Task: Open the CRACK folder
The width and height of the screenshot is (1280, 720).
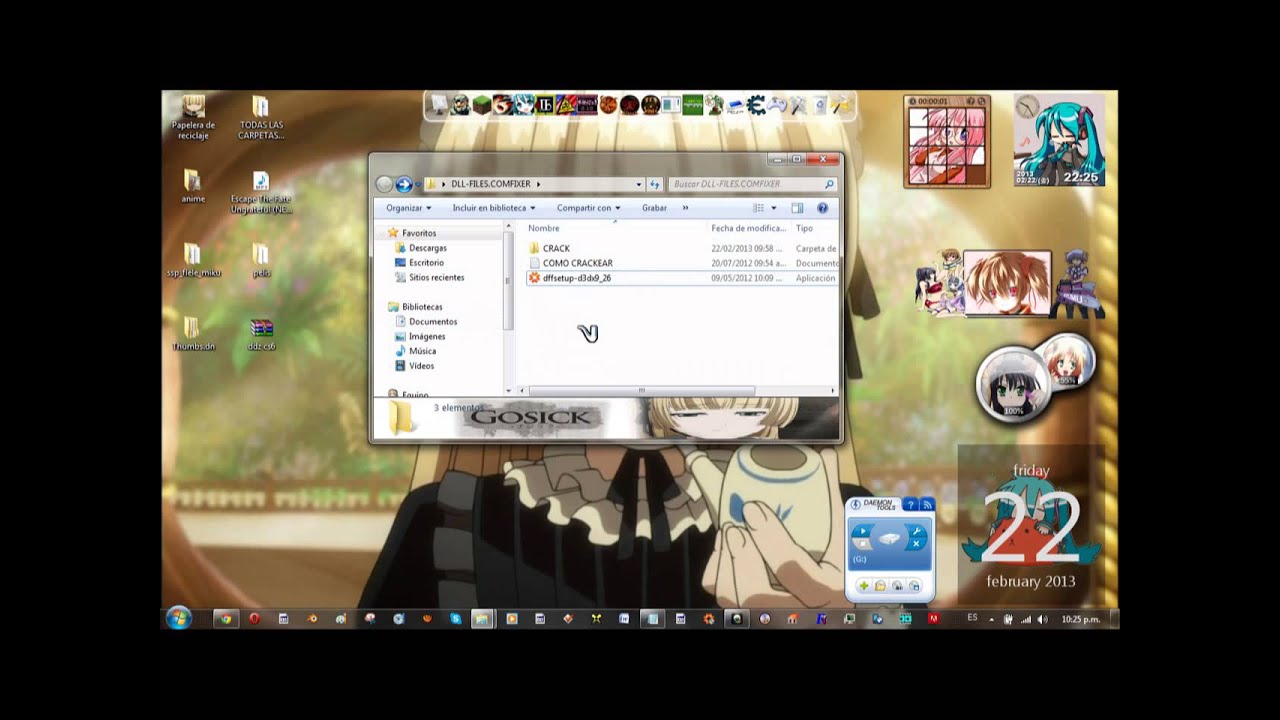Action: click(556, 248)
